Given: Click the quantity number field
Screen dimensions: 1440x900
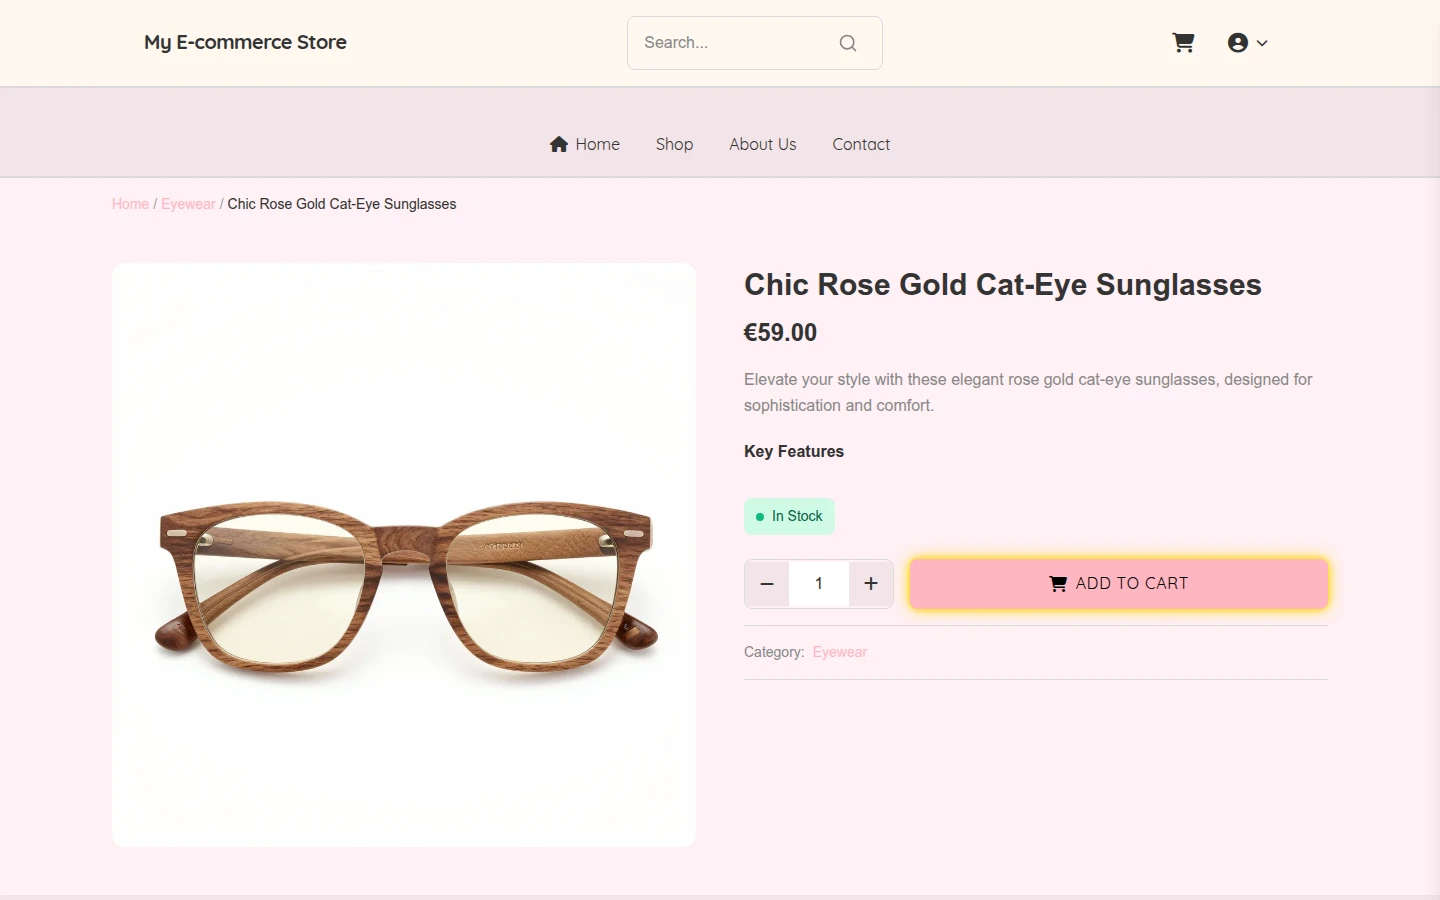Looking at the screenshot, I should 819,584.
